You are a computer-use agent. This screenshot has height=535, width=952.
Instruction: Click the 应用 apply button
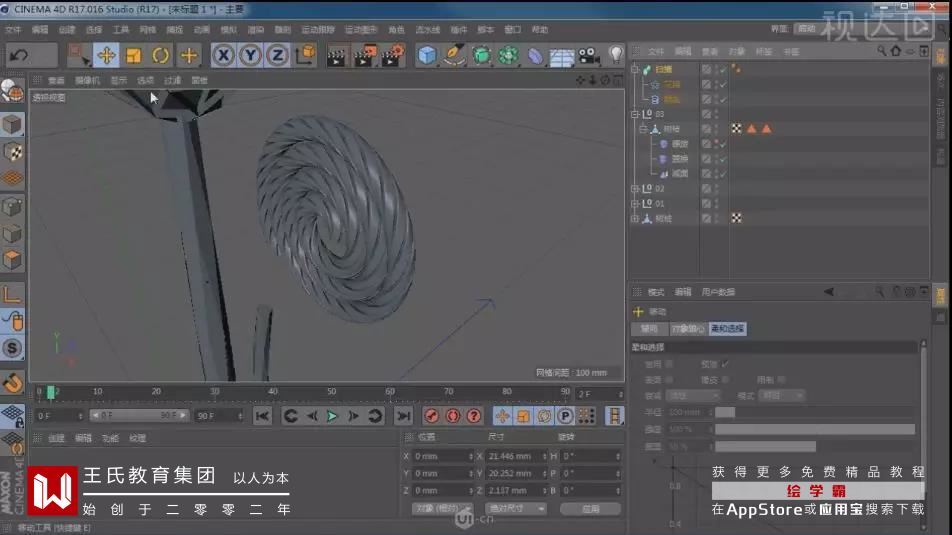coord(591,508)
